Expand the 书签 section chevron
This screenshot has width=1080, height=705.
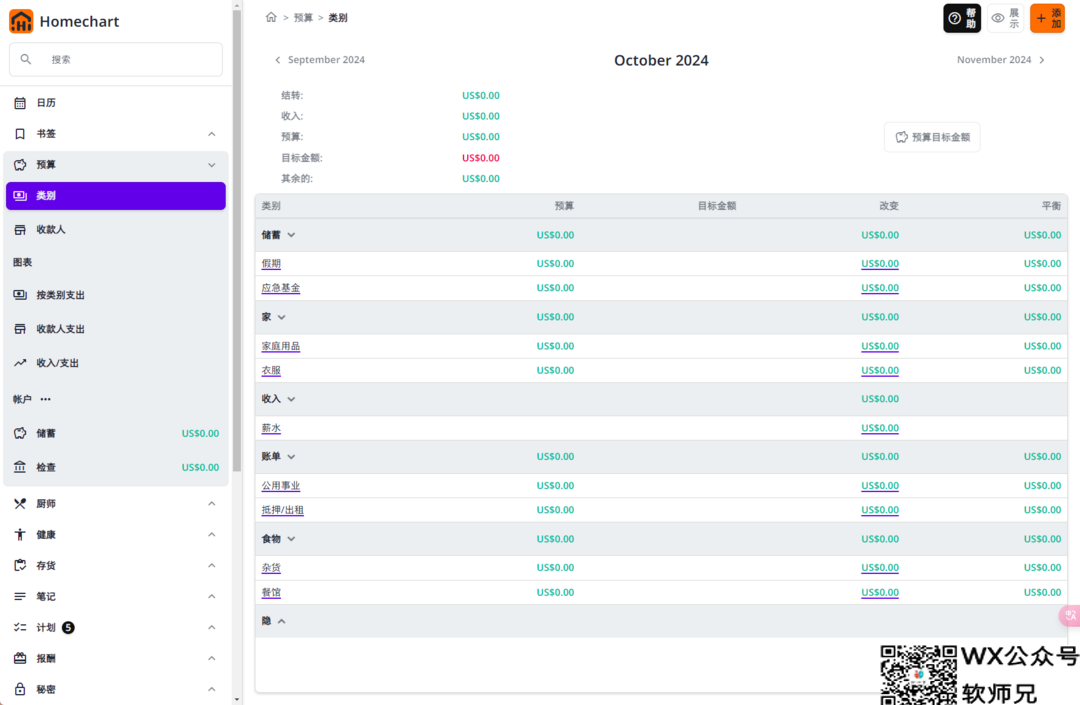211,134
